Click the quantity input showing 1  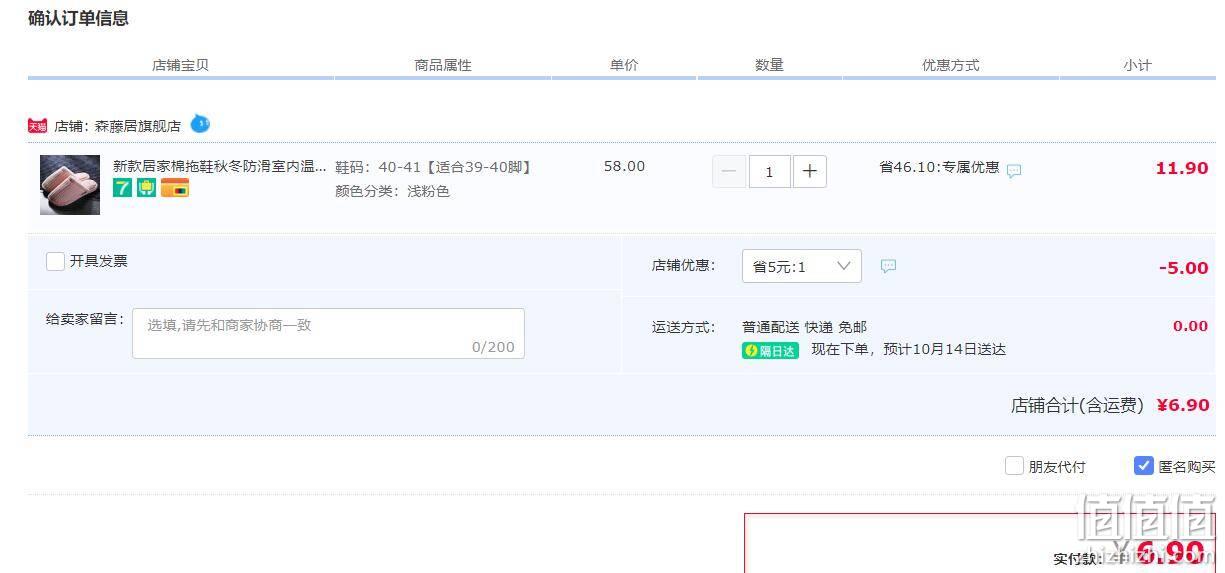[x=769, y=171]
